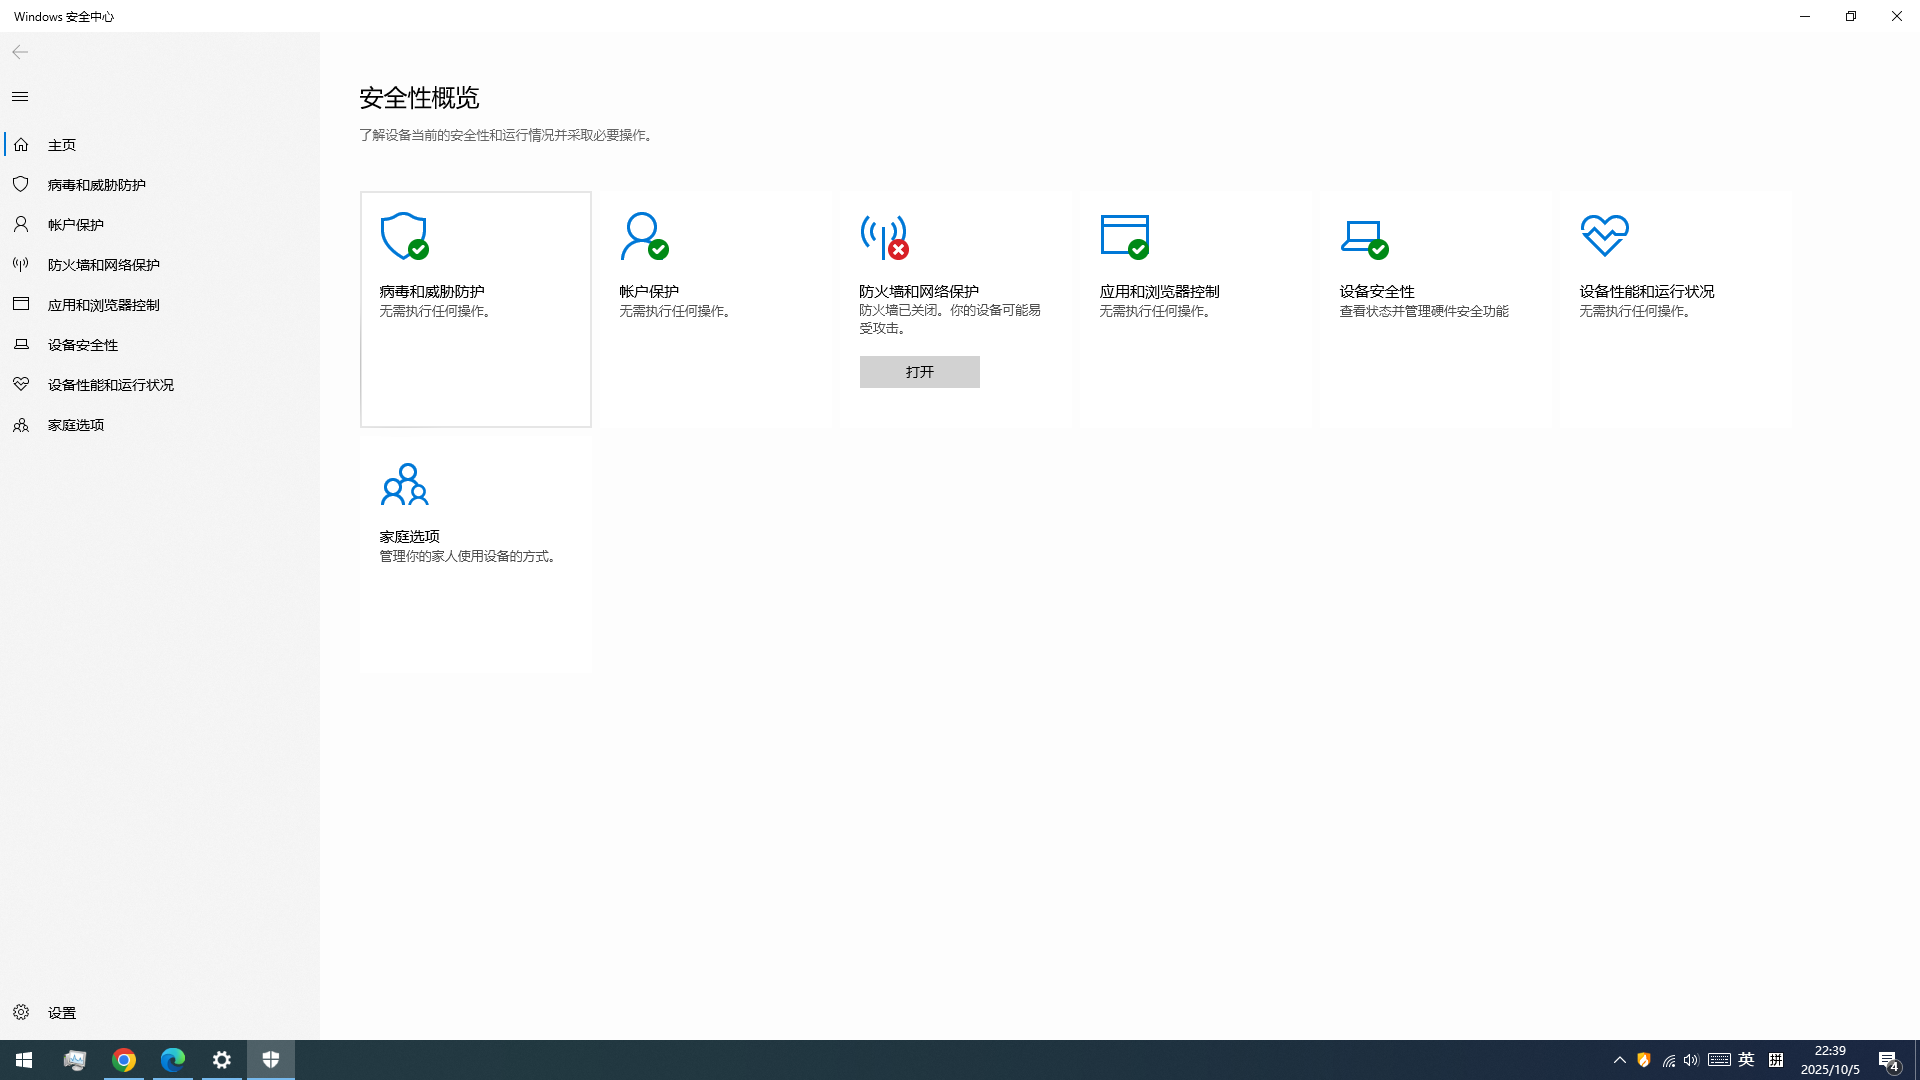Click the firewall antenna icon with red X
Viewport: 1920px width, 1080px height.
coord(883,237)
